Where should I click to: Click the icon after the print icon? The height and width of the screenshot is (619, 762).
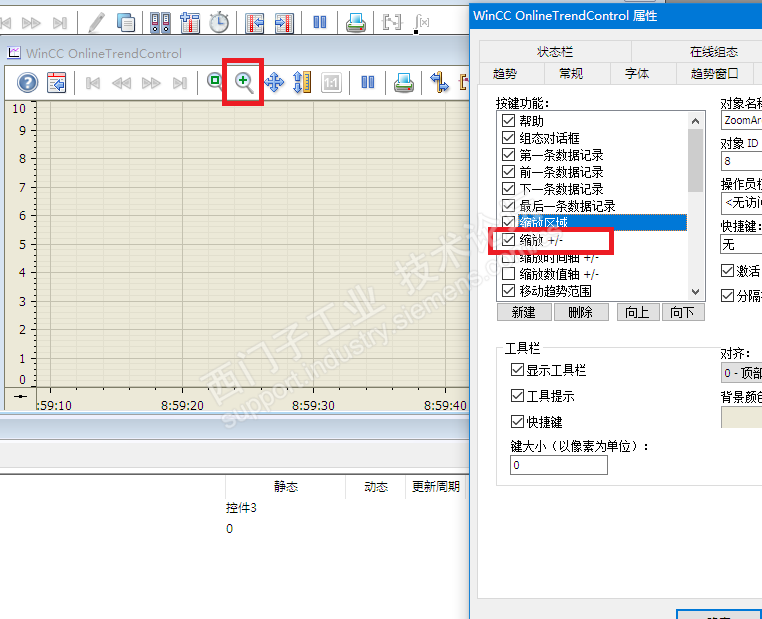[440, 82]
